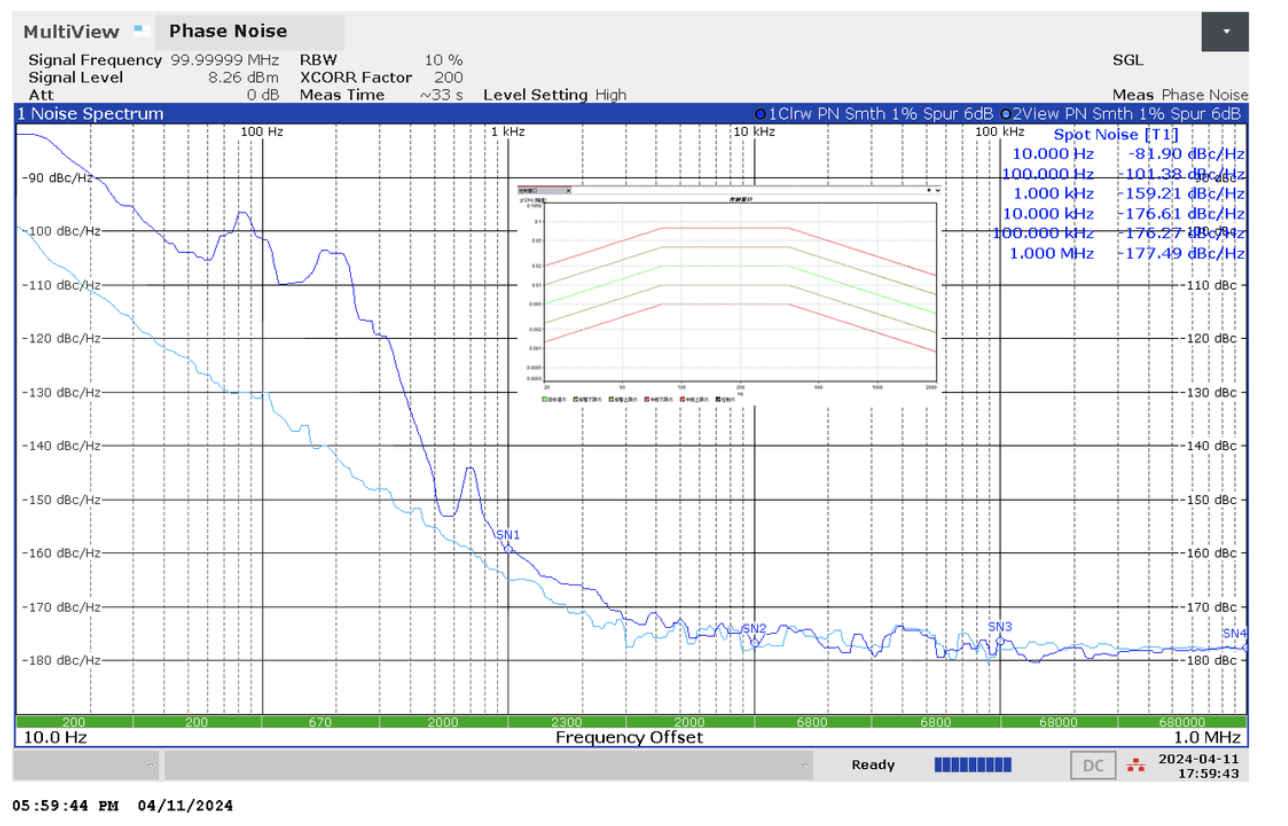Toggle the last black legend checkbox
Viewport: 1288px width, 826px height.
click(719, 399)
